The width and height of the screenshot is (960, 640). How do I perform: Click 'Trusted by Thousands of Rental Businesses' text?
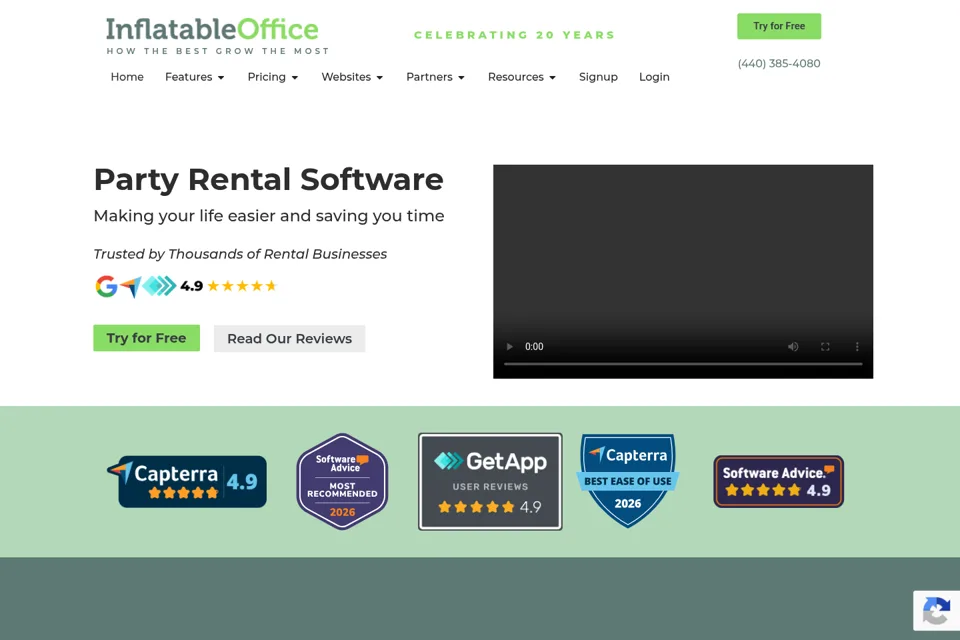click(240, 254)
